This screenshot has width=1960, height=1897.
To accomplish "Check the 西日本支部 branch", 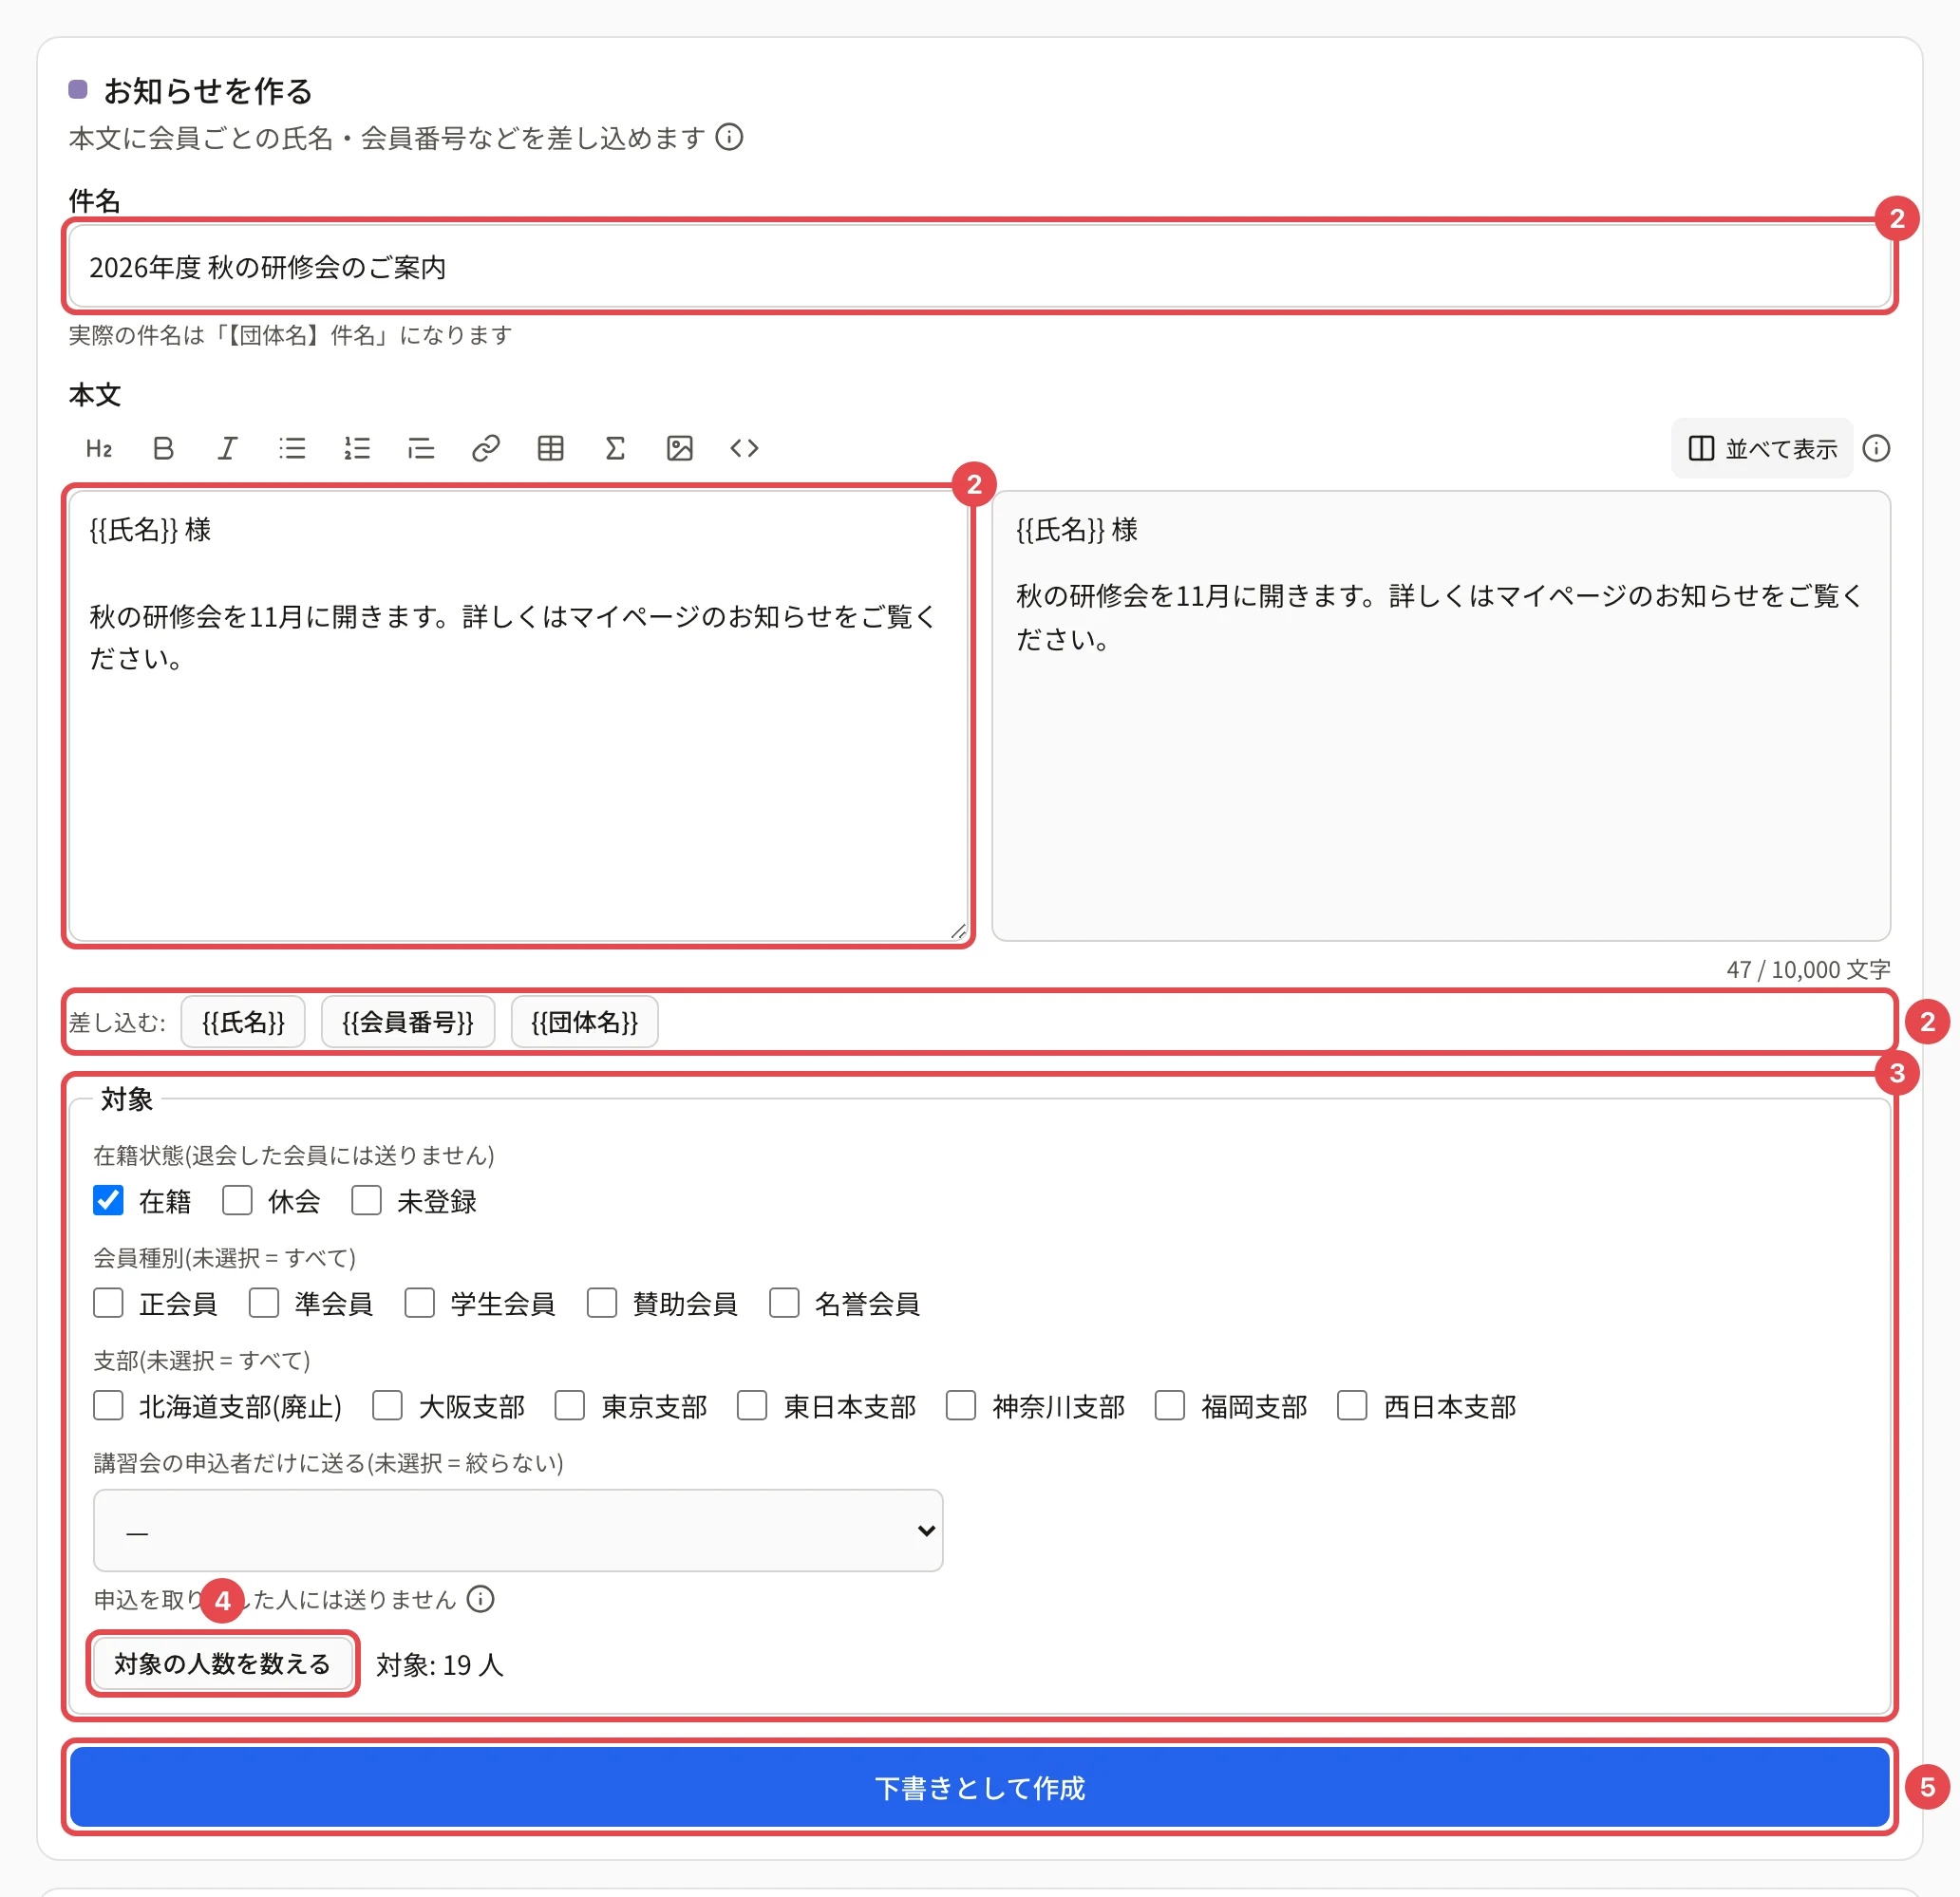I will [x=1352, y=1405].
